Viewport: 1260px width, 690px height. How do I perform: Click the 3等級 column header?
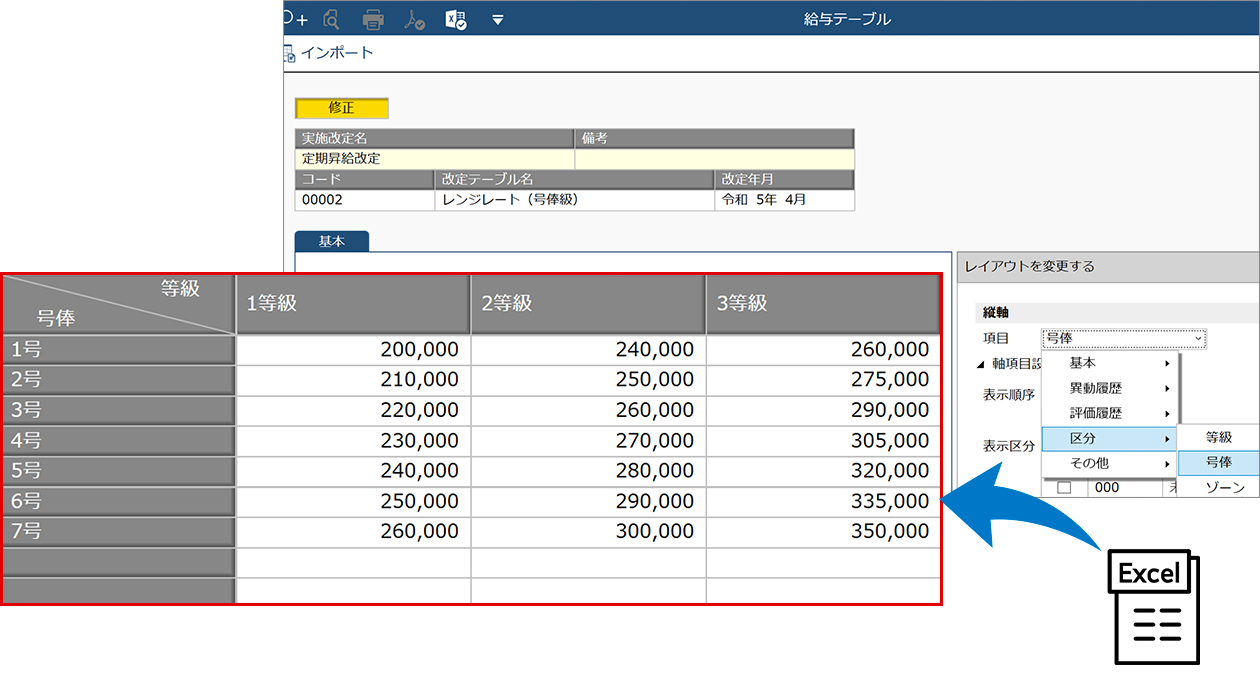click(823, 304)
